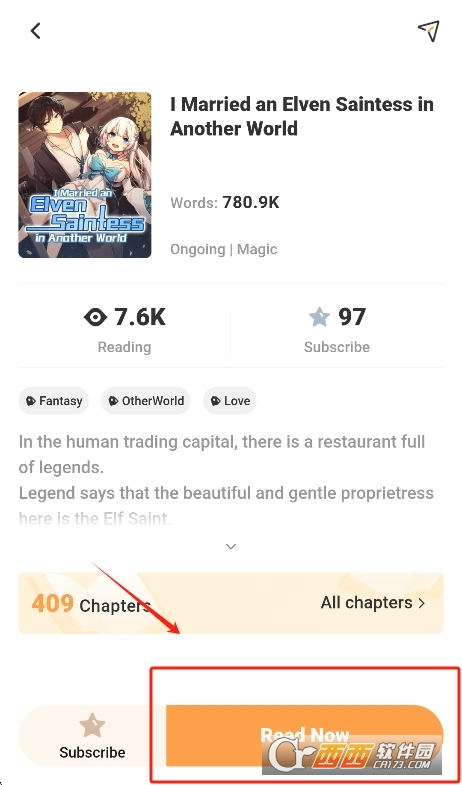Tap the orange Read Now button
The width and height of the screenshot is (462, 785).
coord(304,736)
